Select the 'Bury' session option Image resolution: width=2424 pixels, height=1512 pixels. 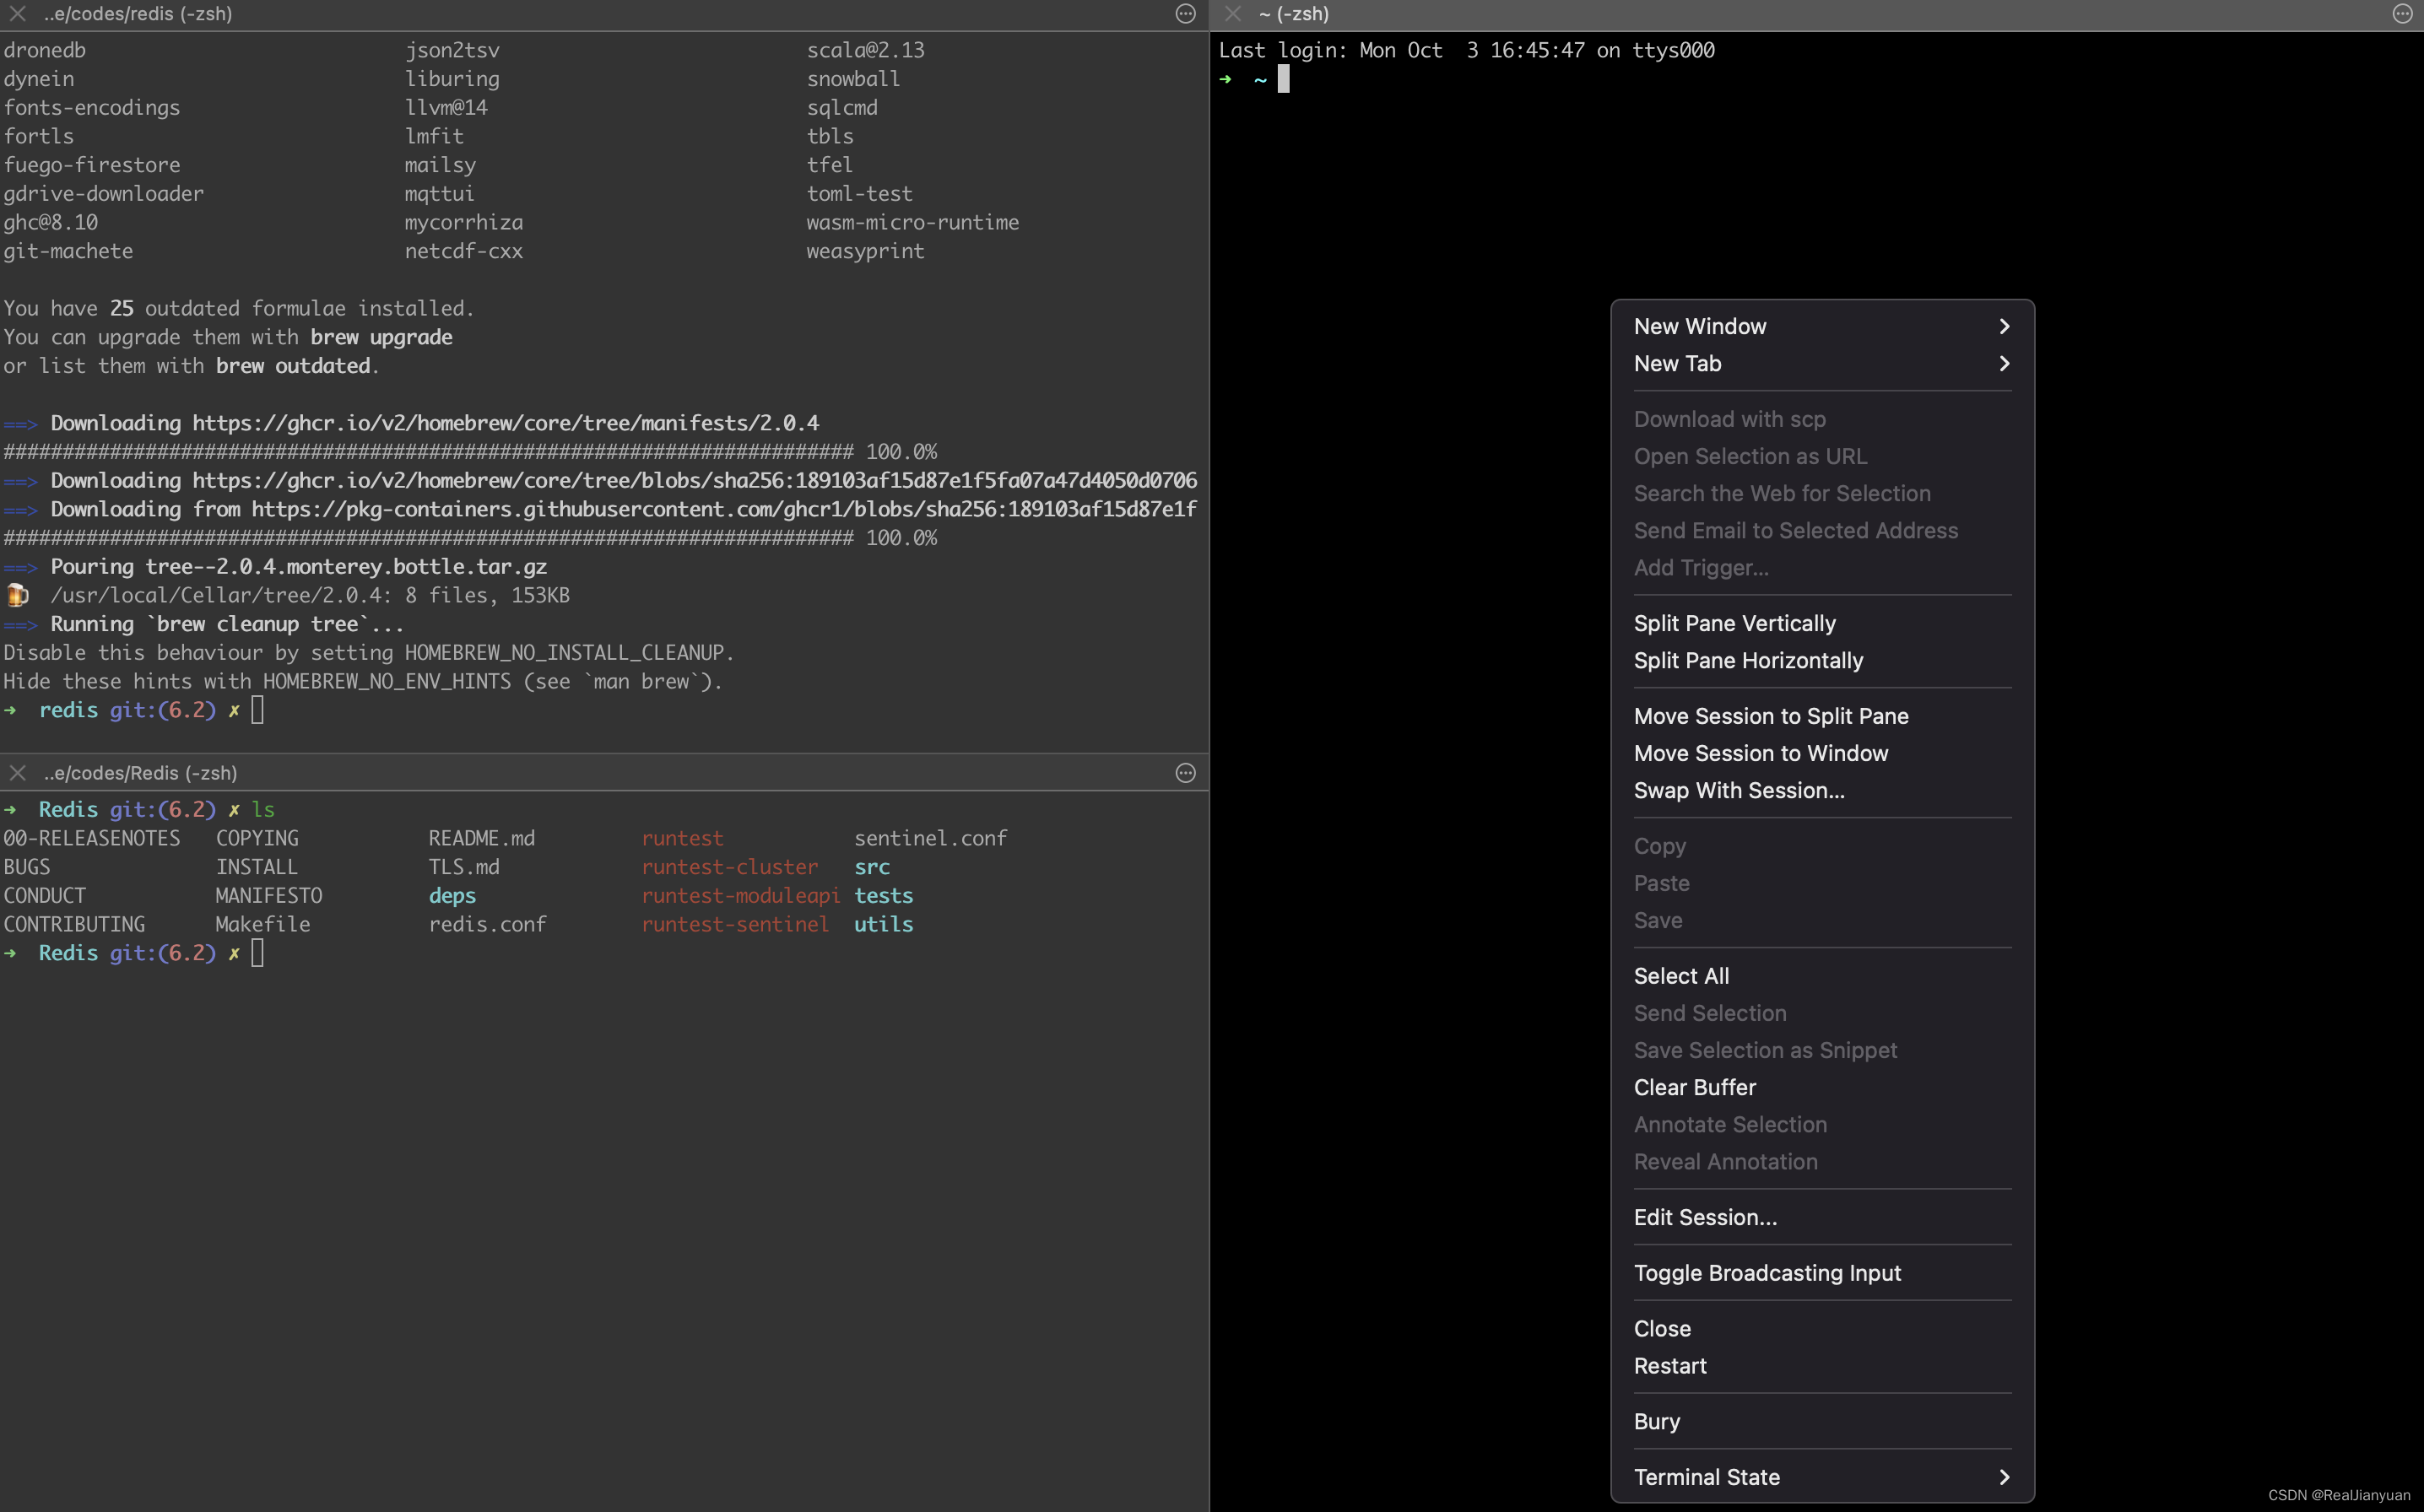pyautogui.click(x=1658, y=1420)
